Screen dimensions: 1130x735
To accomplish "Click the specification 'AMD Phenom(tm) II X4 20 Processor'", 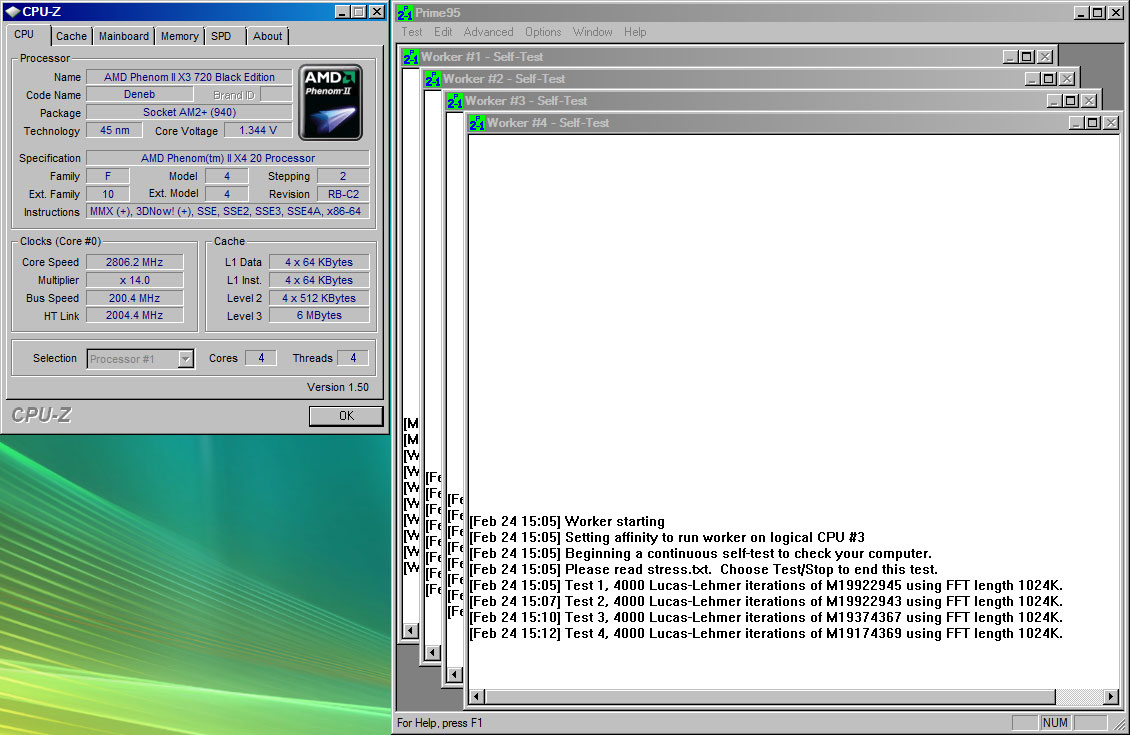I will coord(228,158).
